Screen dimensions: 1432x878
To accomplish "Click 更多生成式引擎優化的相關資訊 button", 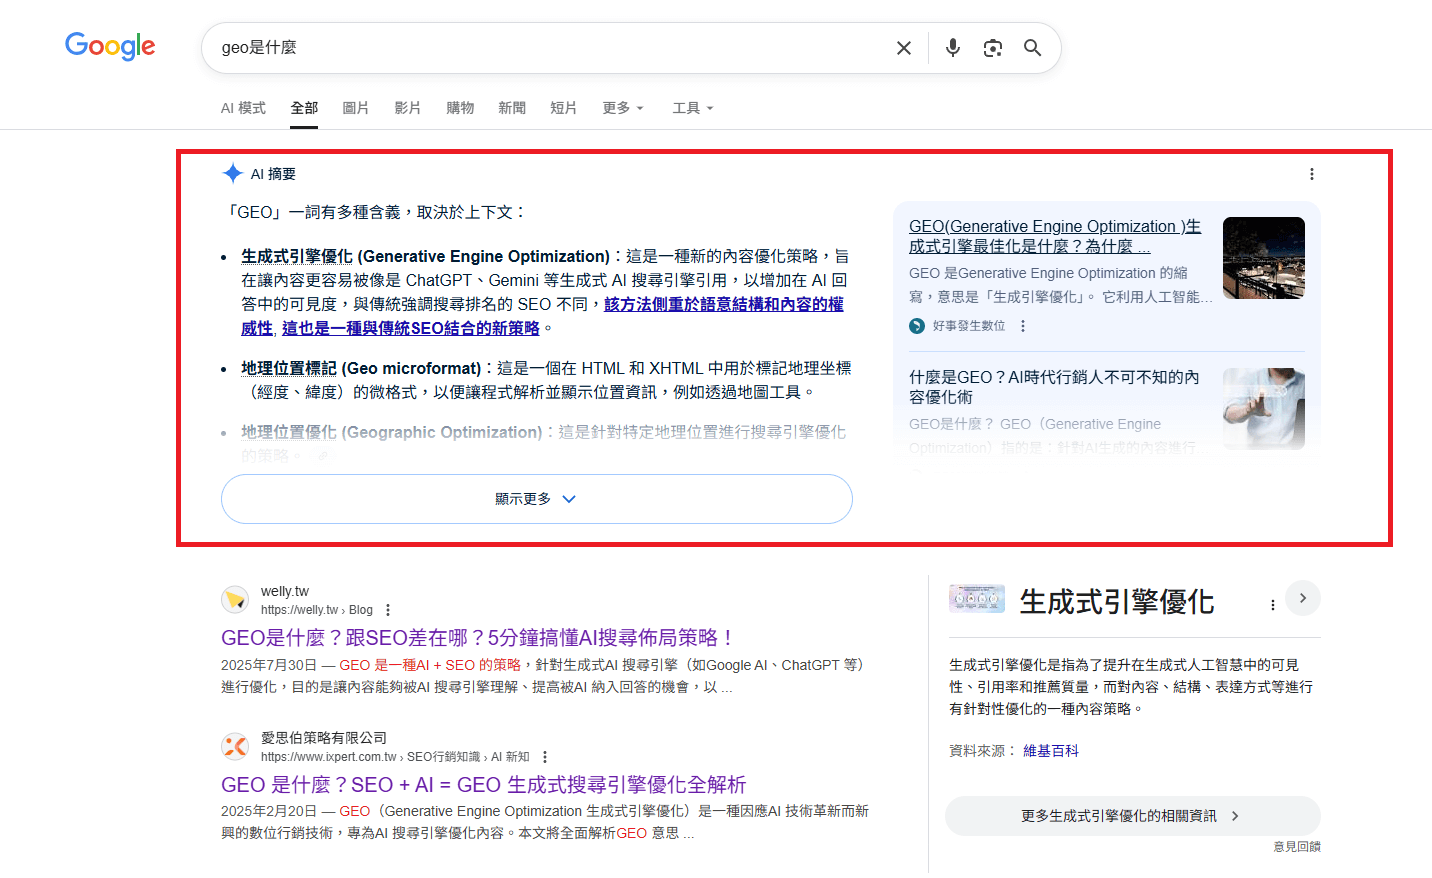I will click(1132, 816).
